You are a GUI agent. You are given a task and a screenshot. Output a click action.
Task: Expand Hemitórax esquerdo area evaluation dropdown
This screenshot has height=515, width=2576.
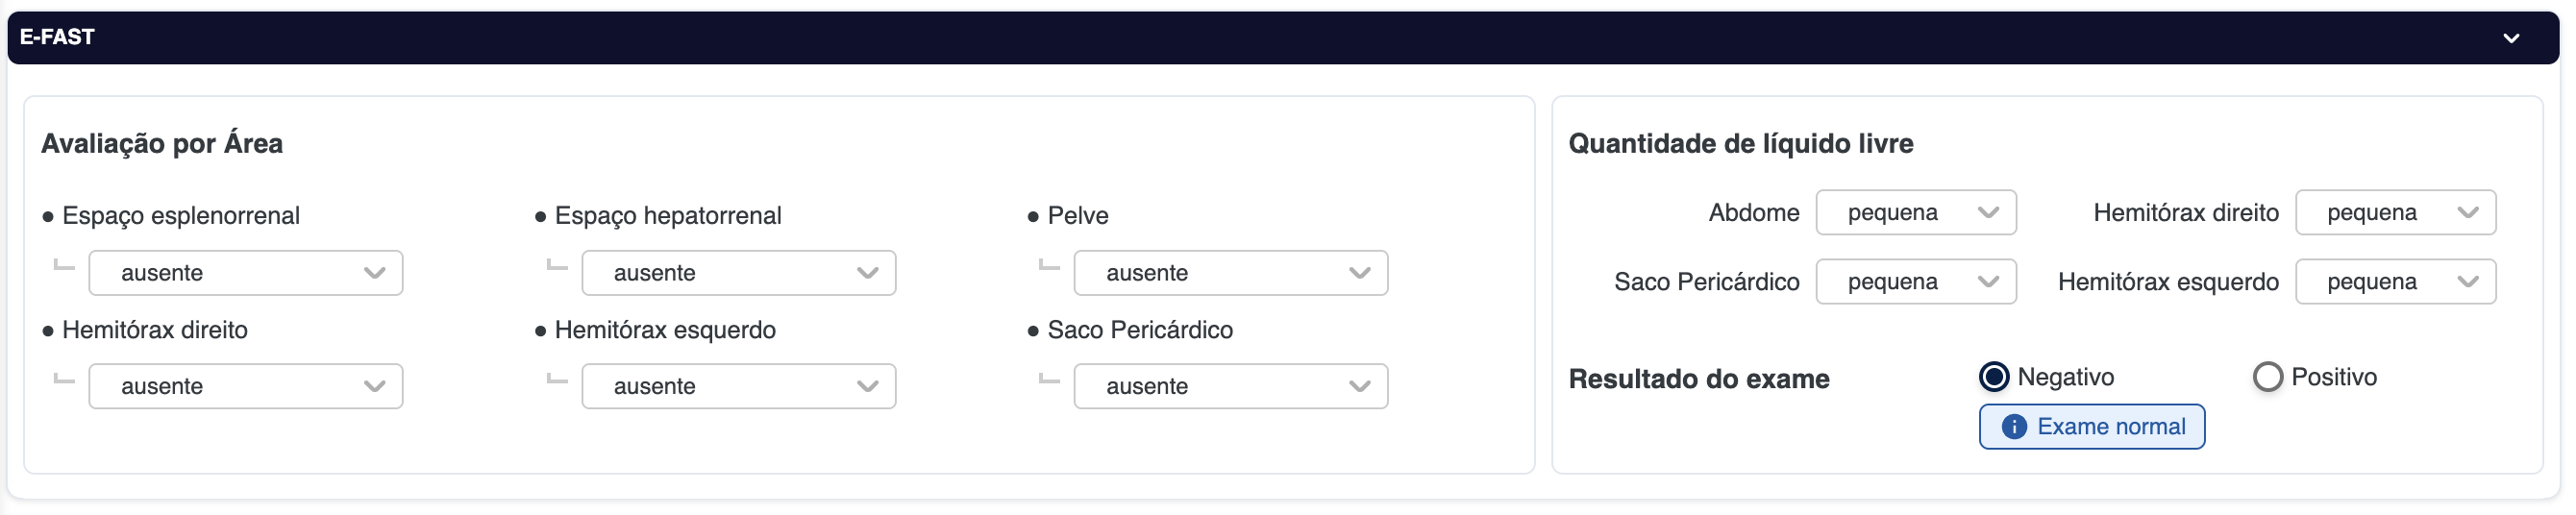[x=738, y=386]
